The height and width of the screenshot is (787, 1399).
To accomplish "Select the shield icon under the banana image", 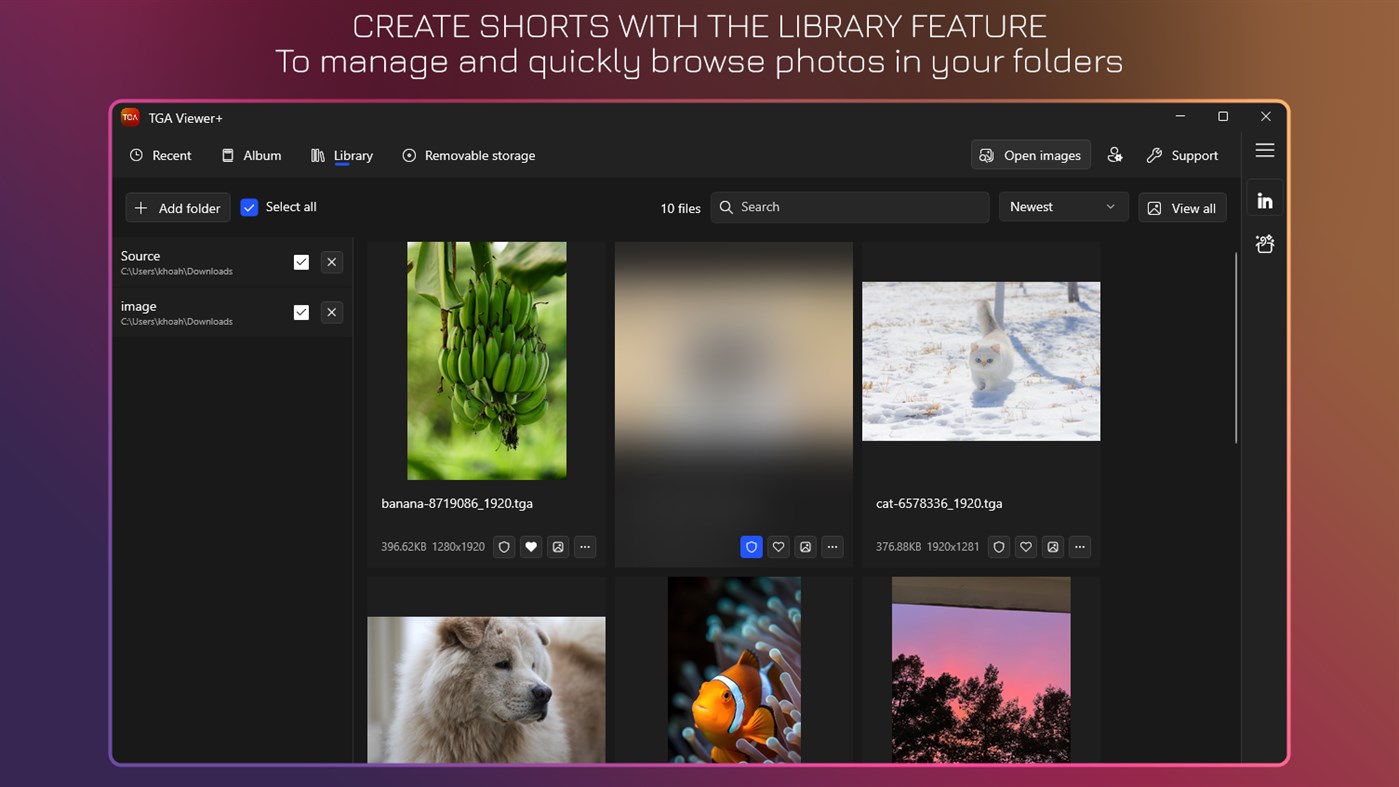I will (x=503, y=547).
